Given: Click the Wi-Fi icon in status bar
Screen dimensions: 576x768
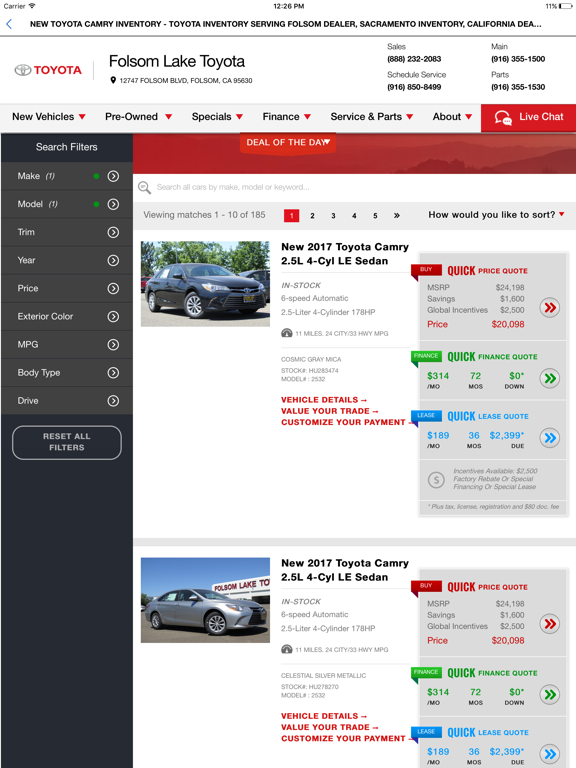Looking at the screenshot, I should [x=32, y=6].
